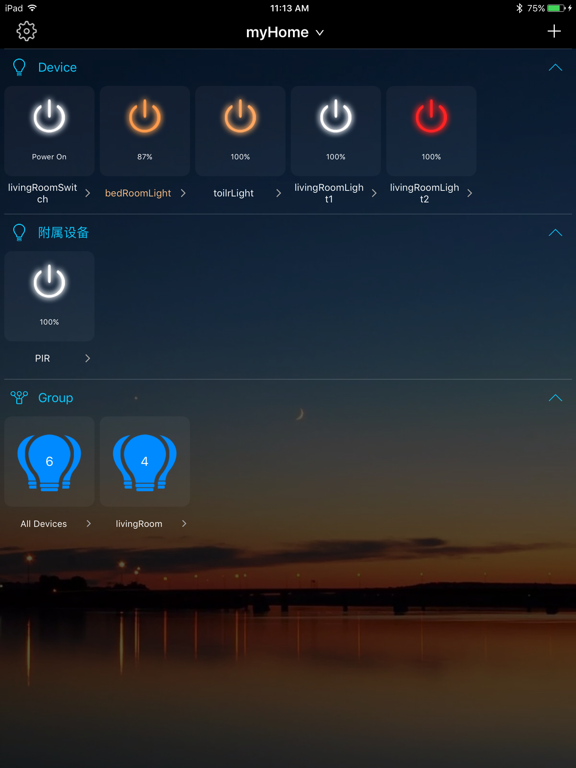
Task: Select the 附属设备 section heading
Action: coord(63,233)
